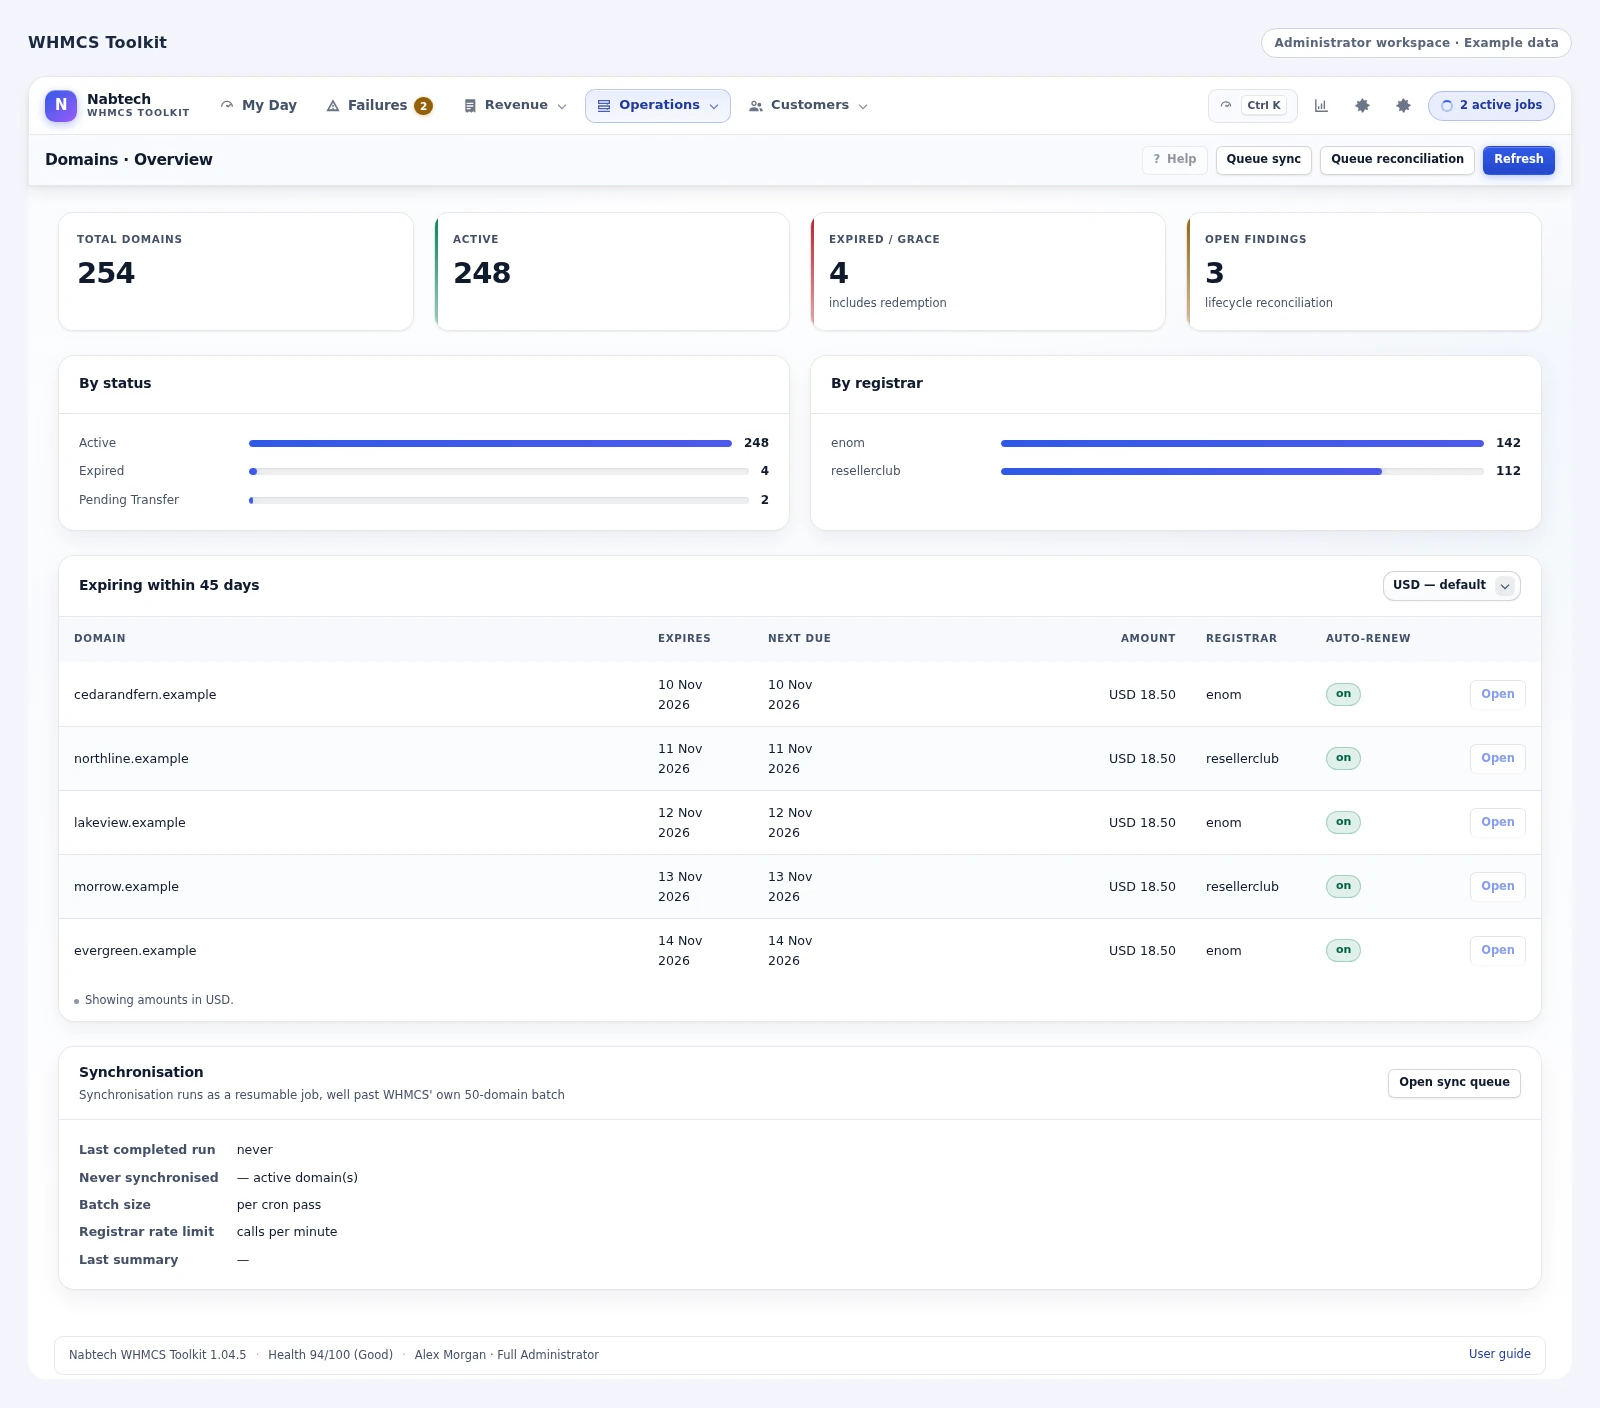This screenshot has height=1408, width=1600.
Task: Click the resellerclub registrar progress bar
Action: (1242, 471)
